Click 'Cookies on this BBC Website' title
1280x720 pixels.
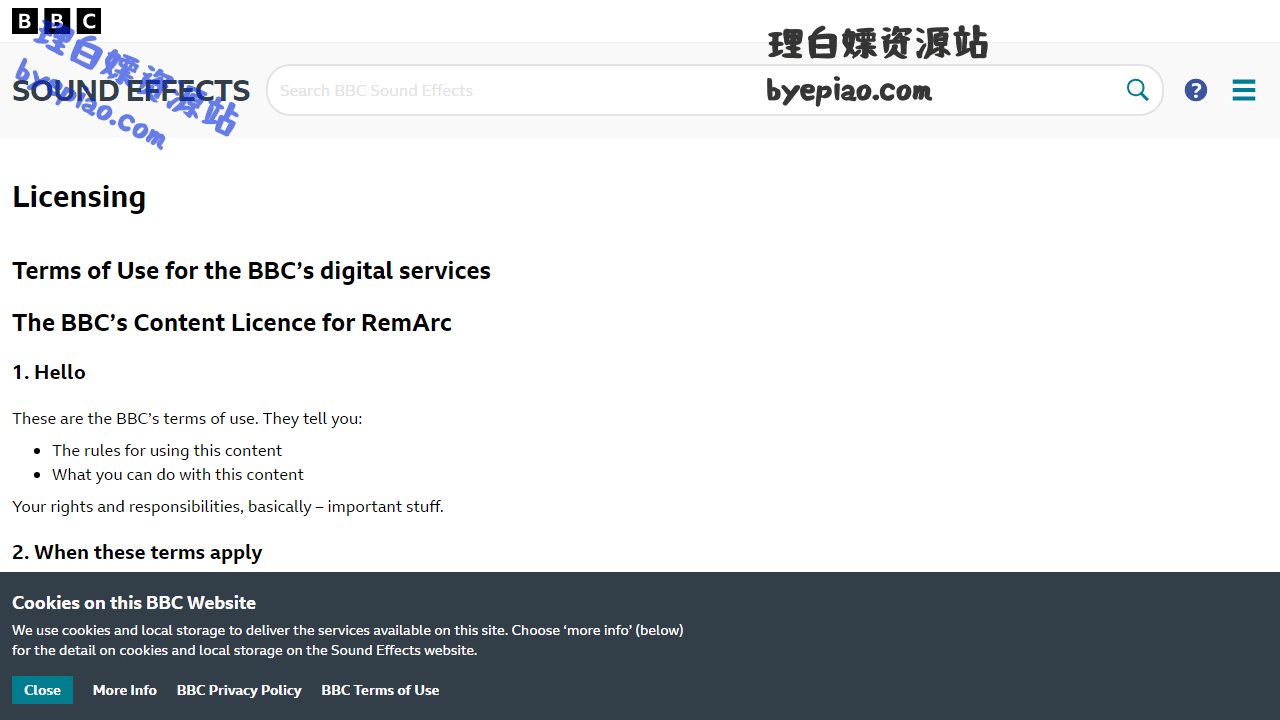coord(134,603)
